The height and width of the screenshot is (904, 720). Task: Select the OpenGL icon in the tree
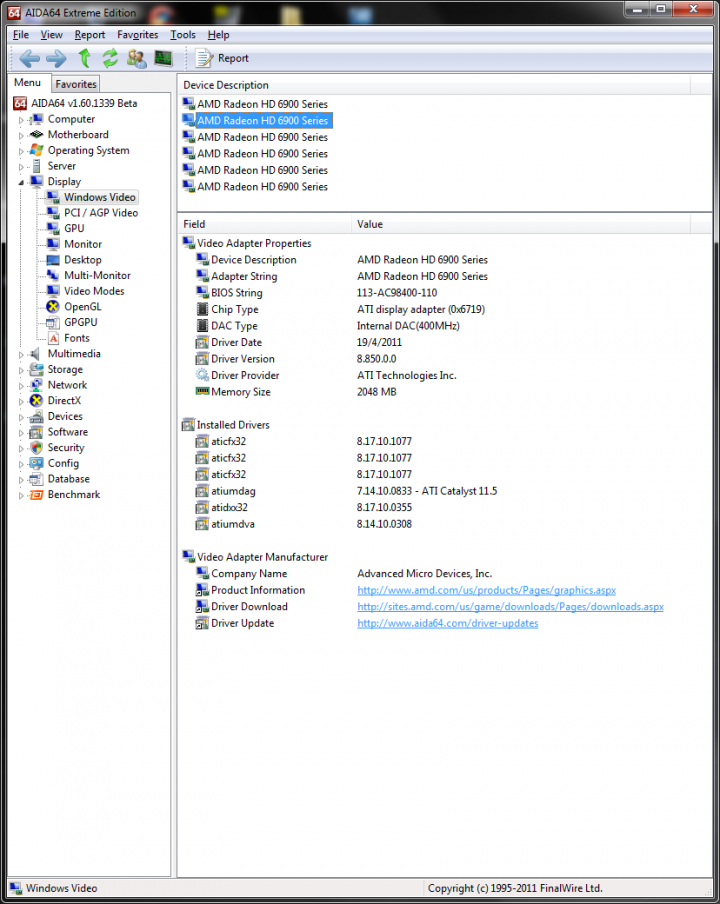tap(53, 307)
